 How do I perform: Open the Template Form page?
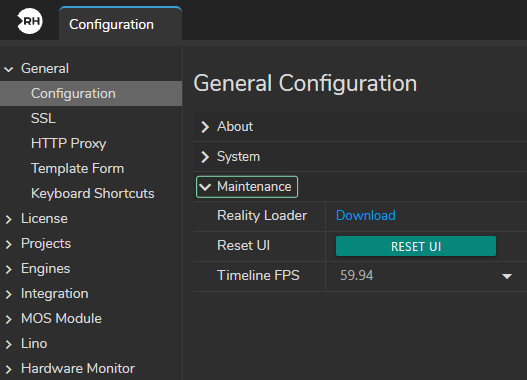point(78,168)
